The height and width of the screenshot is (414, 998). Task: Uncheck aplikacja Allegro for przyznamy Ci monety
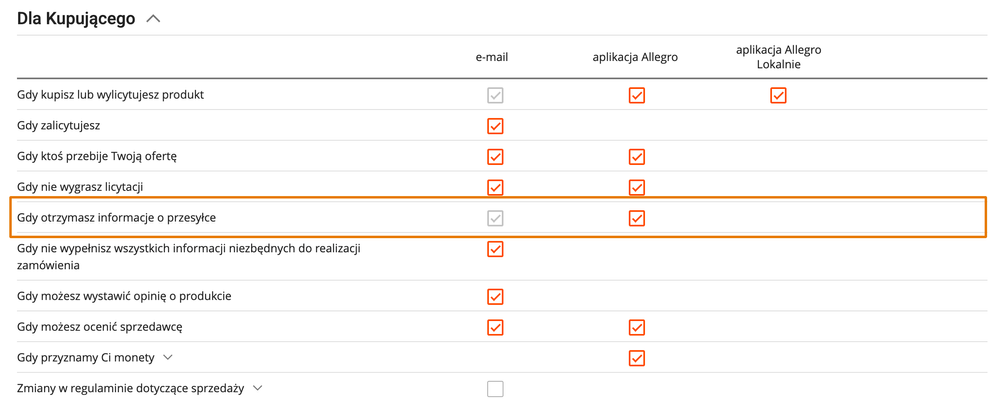click(636, 358)
